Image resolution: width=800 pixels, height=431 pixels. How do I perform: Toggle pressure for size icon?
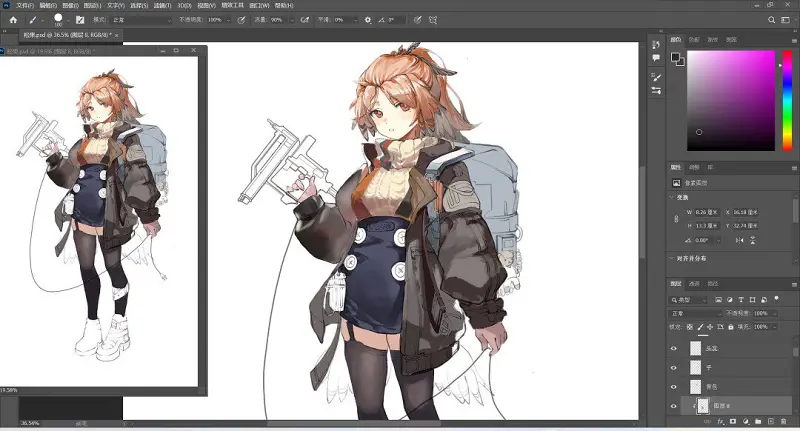click(x=417, y=20)
